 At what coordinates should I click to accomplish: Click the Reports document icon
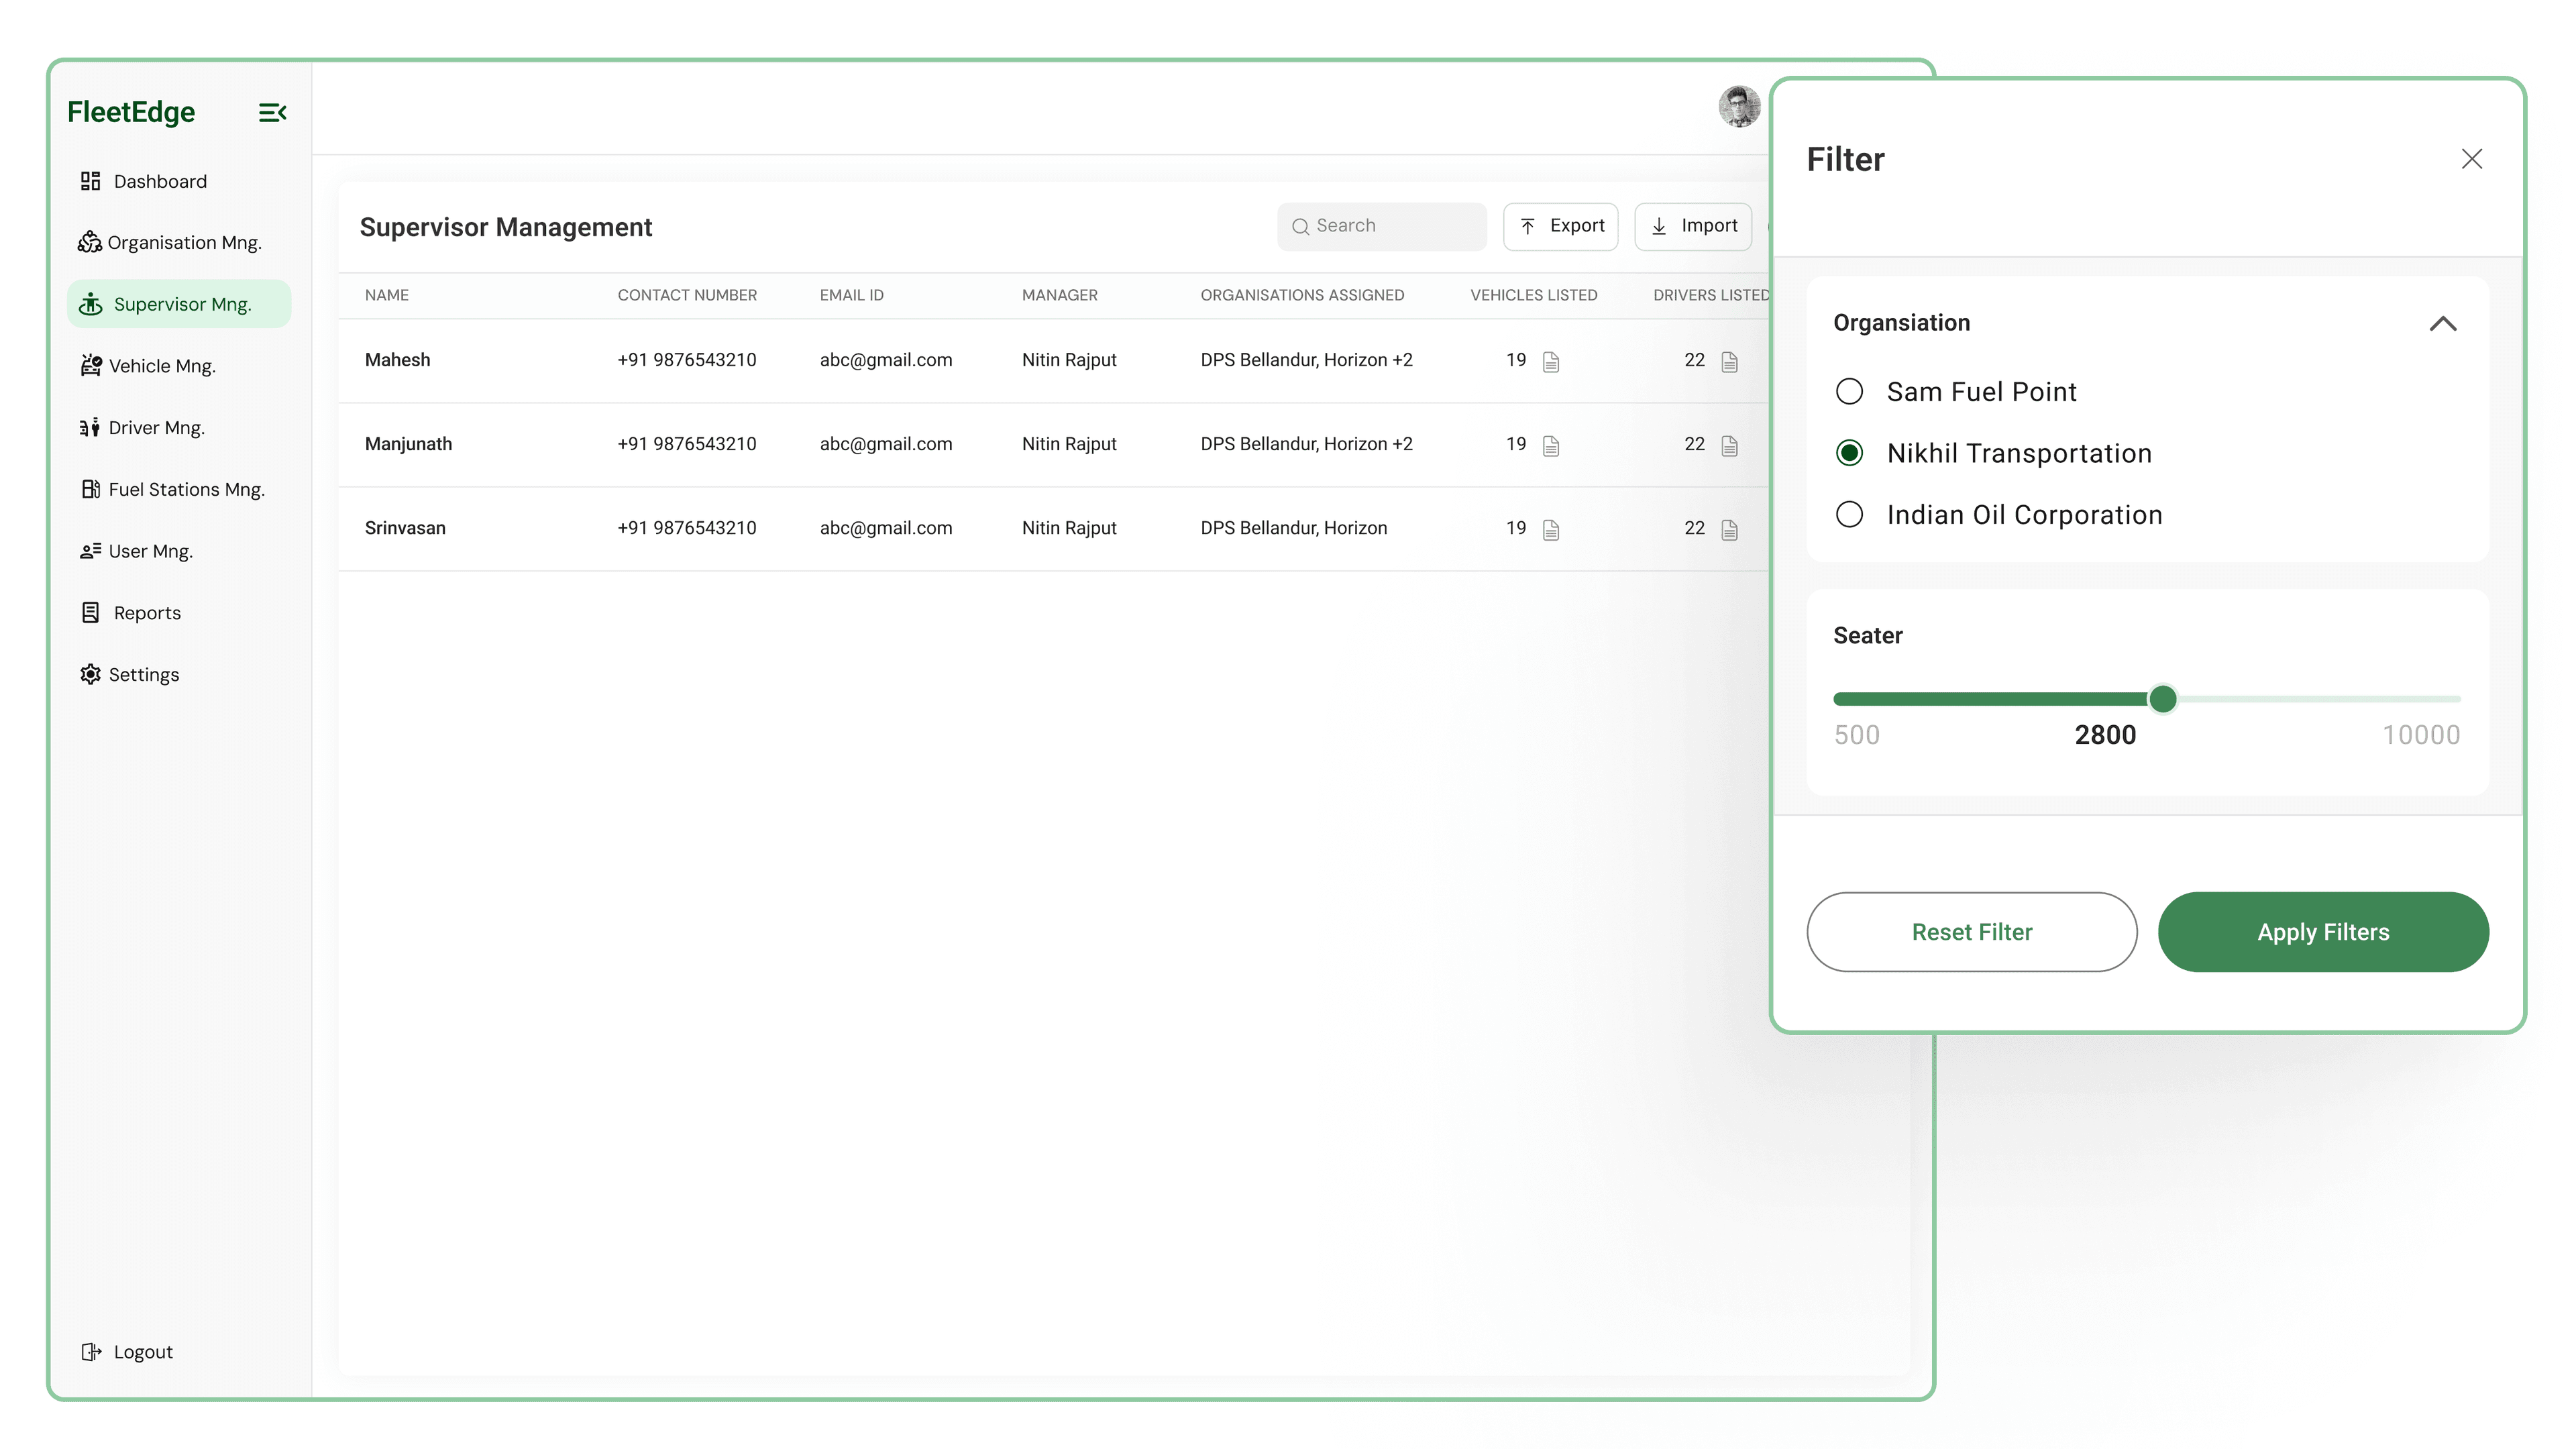click(91, 613)
